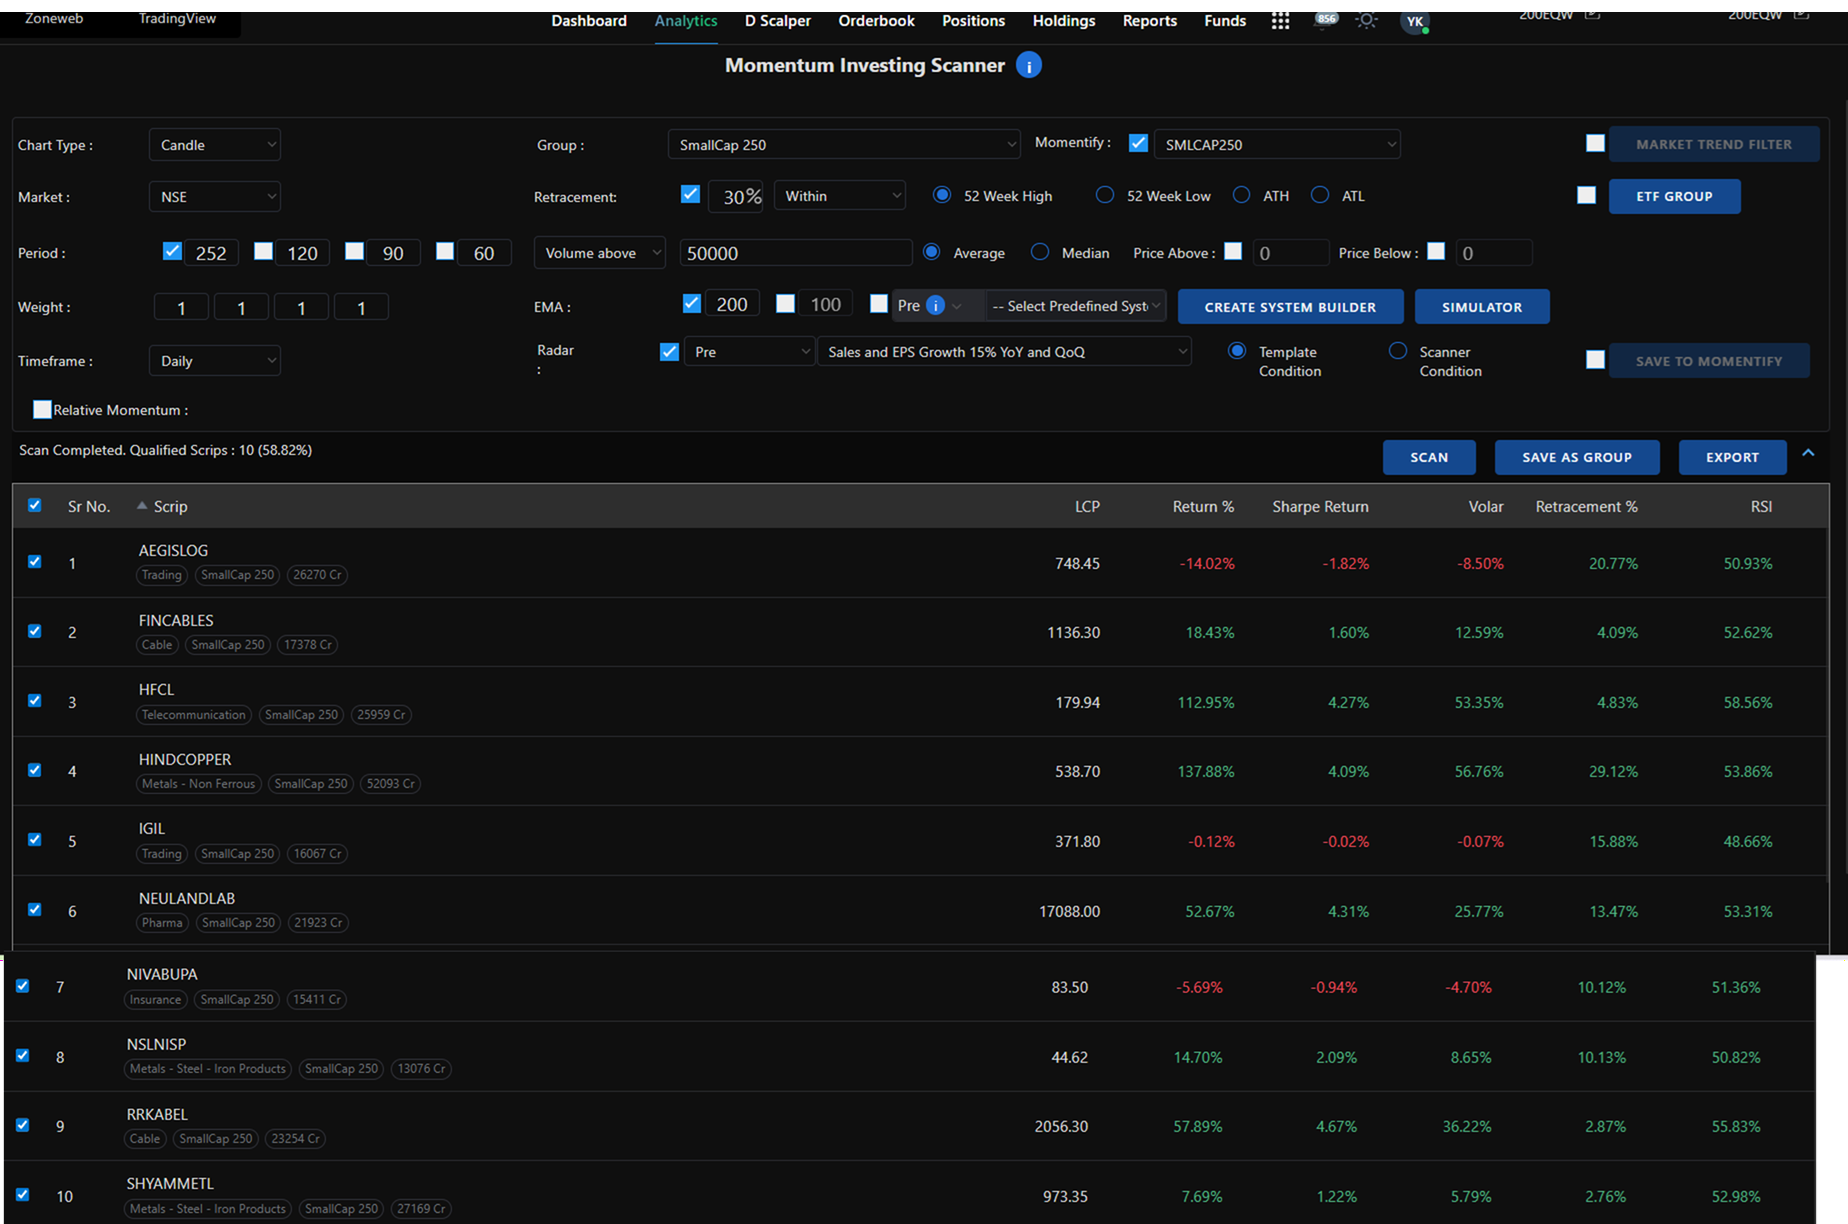Open the Reports tab
The image size is (1848, 1224).
pos(1149,21)
